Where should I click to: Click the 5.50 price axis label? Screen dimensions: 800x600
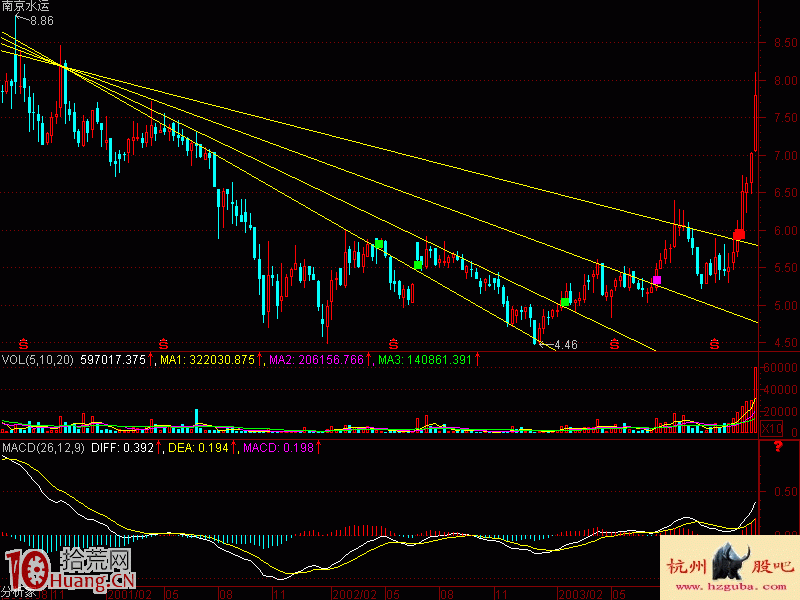[785, 268]
